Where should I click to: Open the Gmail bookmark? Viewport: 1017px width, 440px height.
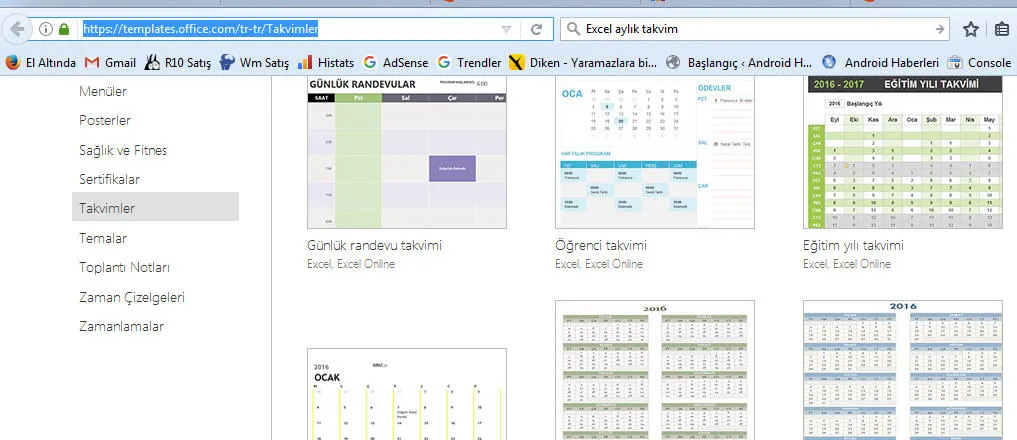click(x=109, y=62)
